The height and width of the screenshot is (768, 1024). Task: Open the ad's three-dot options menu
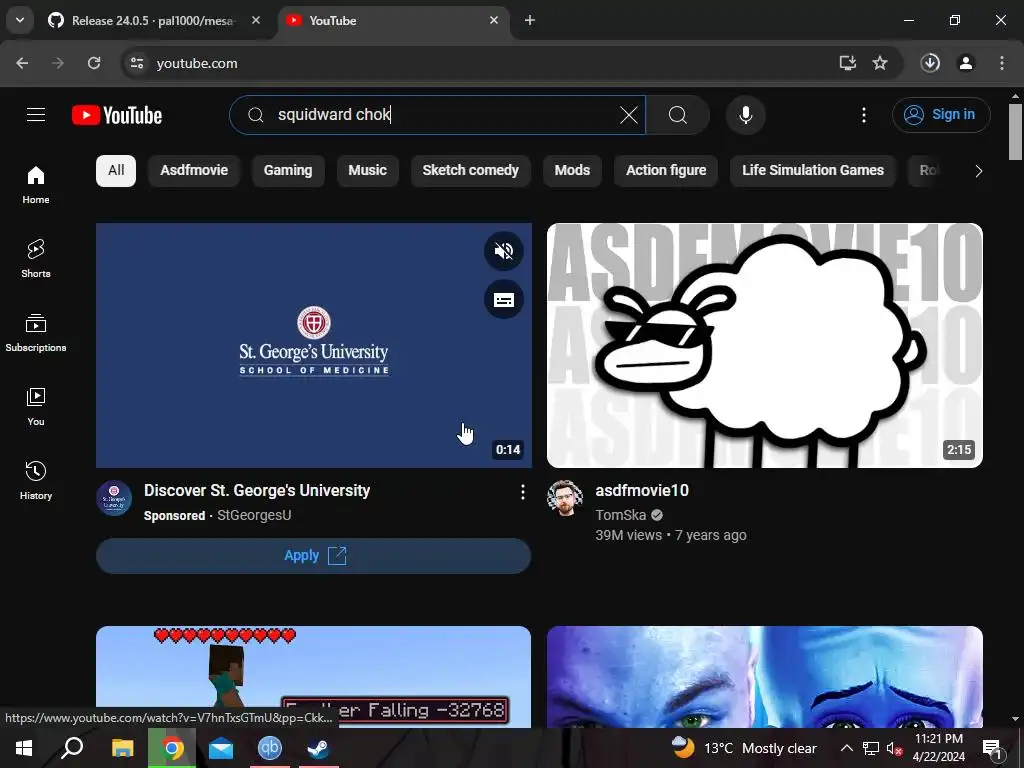tap(522, 492)
